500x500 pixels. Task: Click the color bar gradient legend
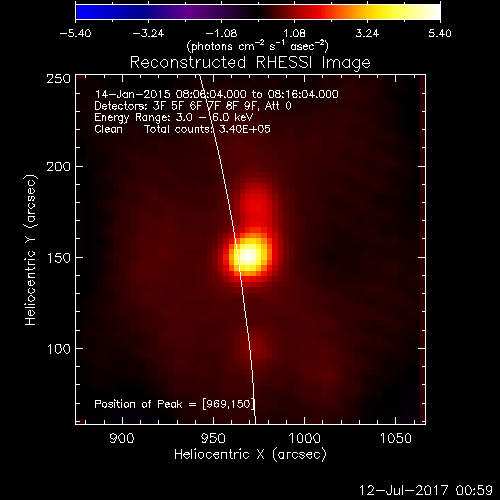258,12
